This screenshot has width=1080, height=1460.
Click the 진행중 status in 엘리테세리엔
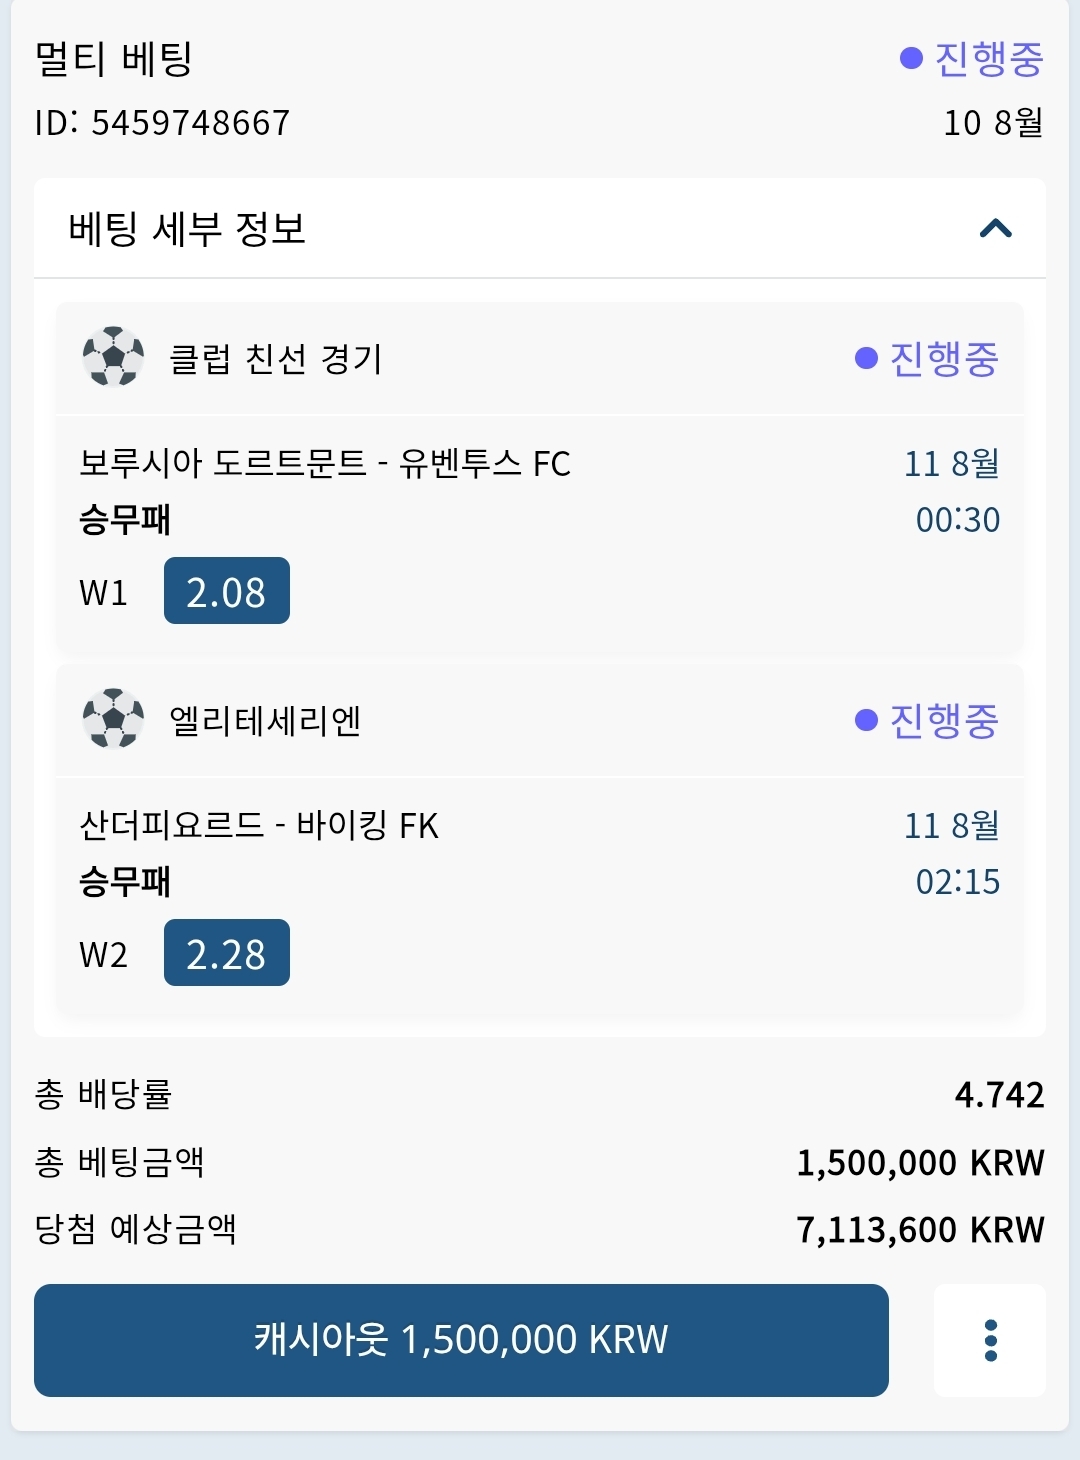click(927, 720)
